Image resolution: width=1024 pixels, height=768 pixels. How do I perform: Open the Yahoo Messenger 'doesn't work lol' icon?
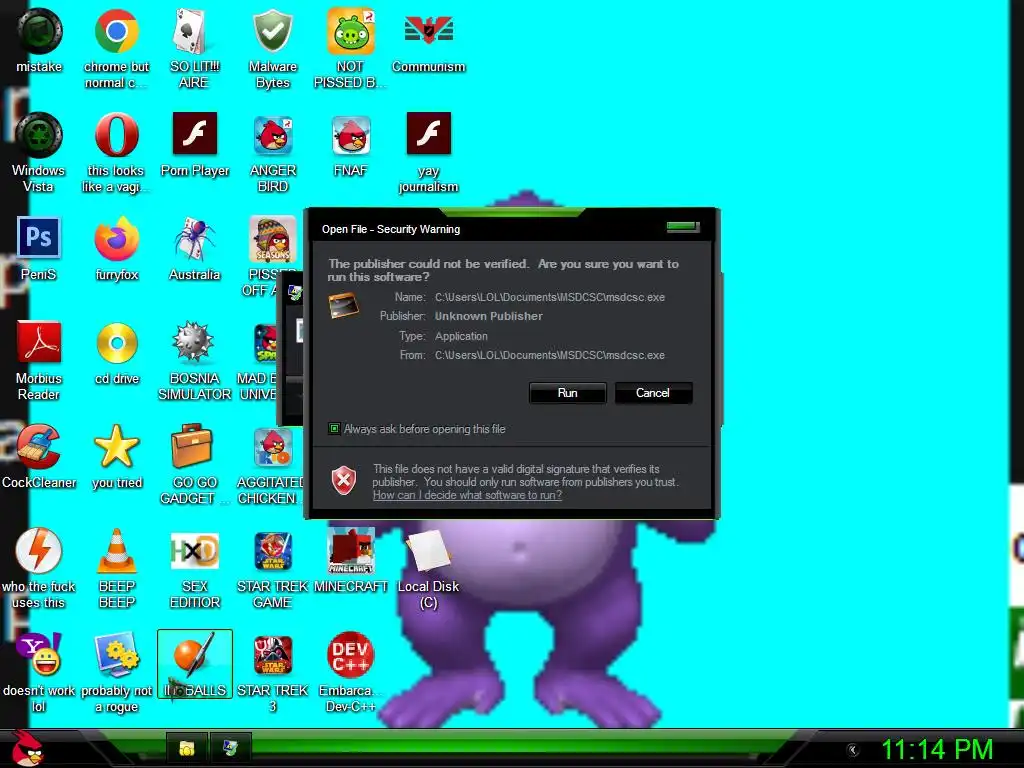click(x=39, y=654)
